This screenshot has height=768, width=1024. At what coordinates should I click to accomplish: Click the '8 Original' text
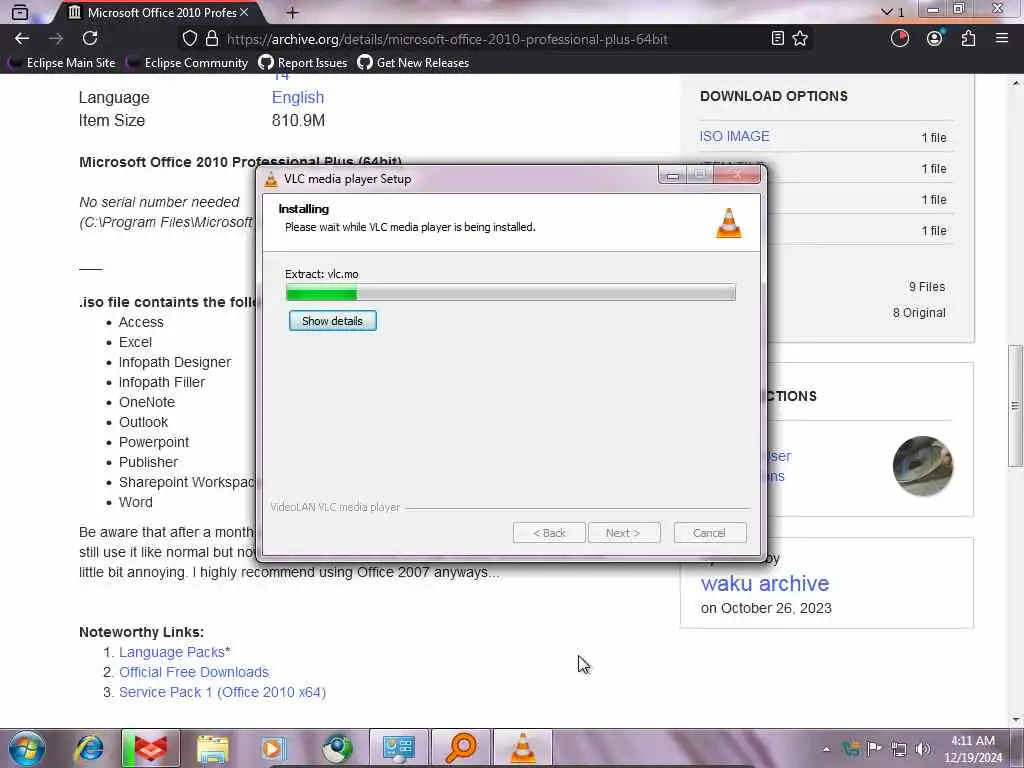tap(919, 313)
